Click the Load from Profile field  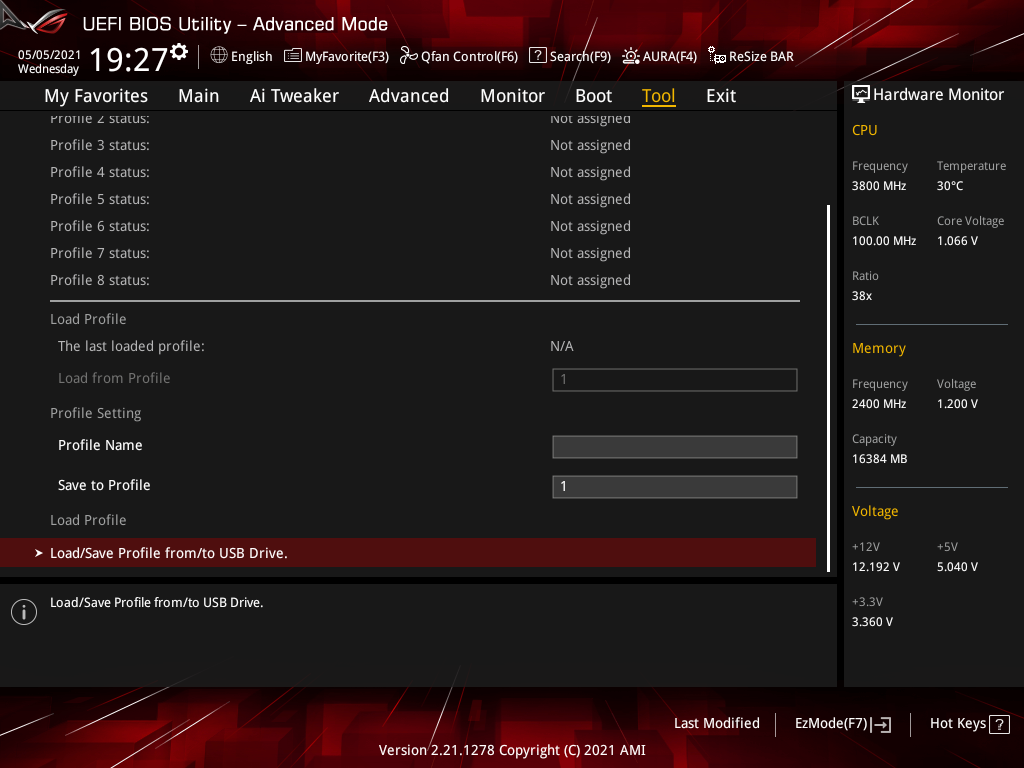[675, 379]
